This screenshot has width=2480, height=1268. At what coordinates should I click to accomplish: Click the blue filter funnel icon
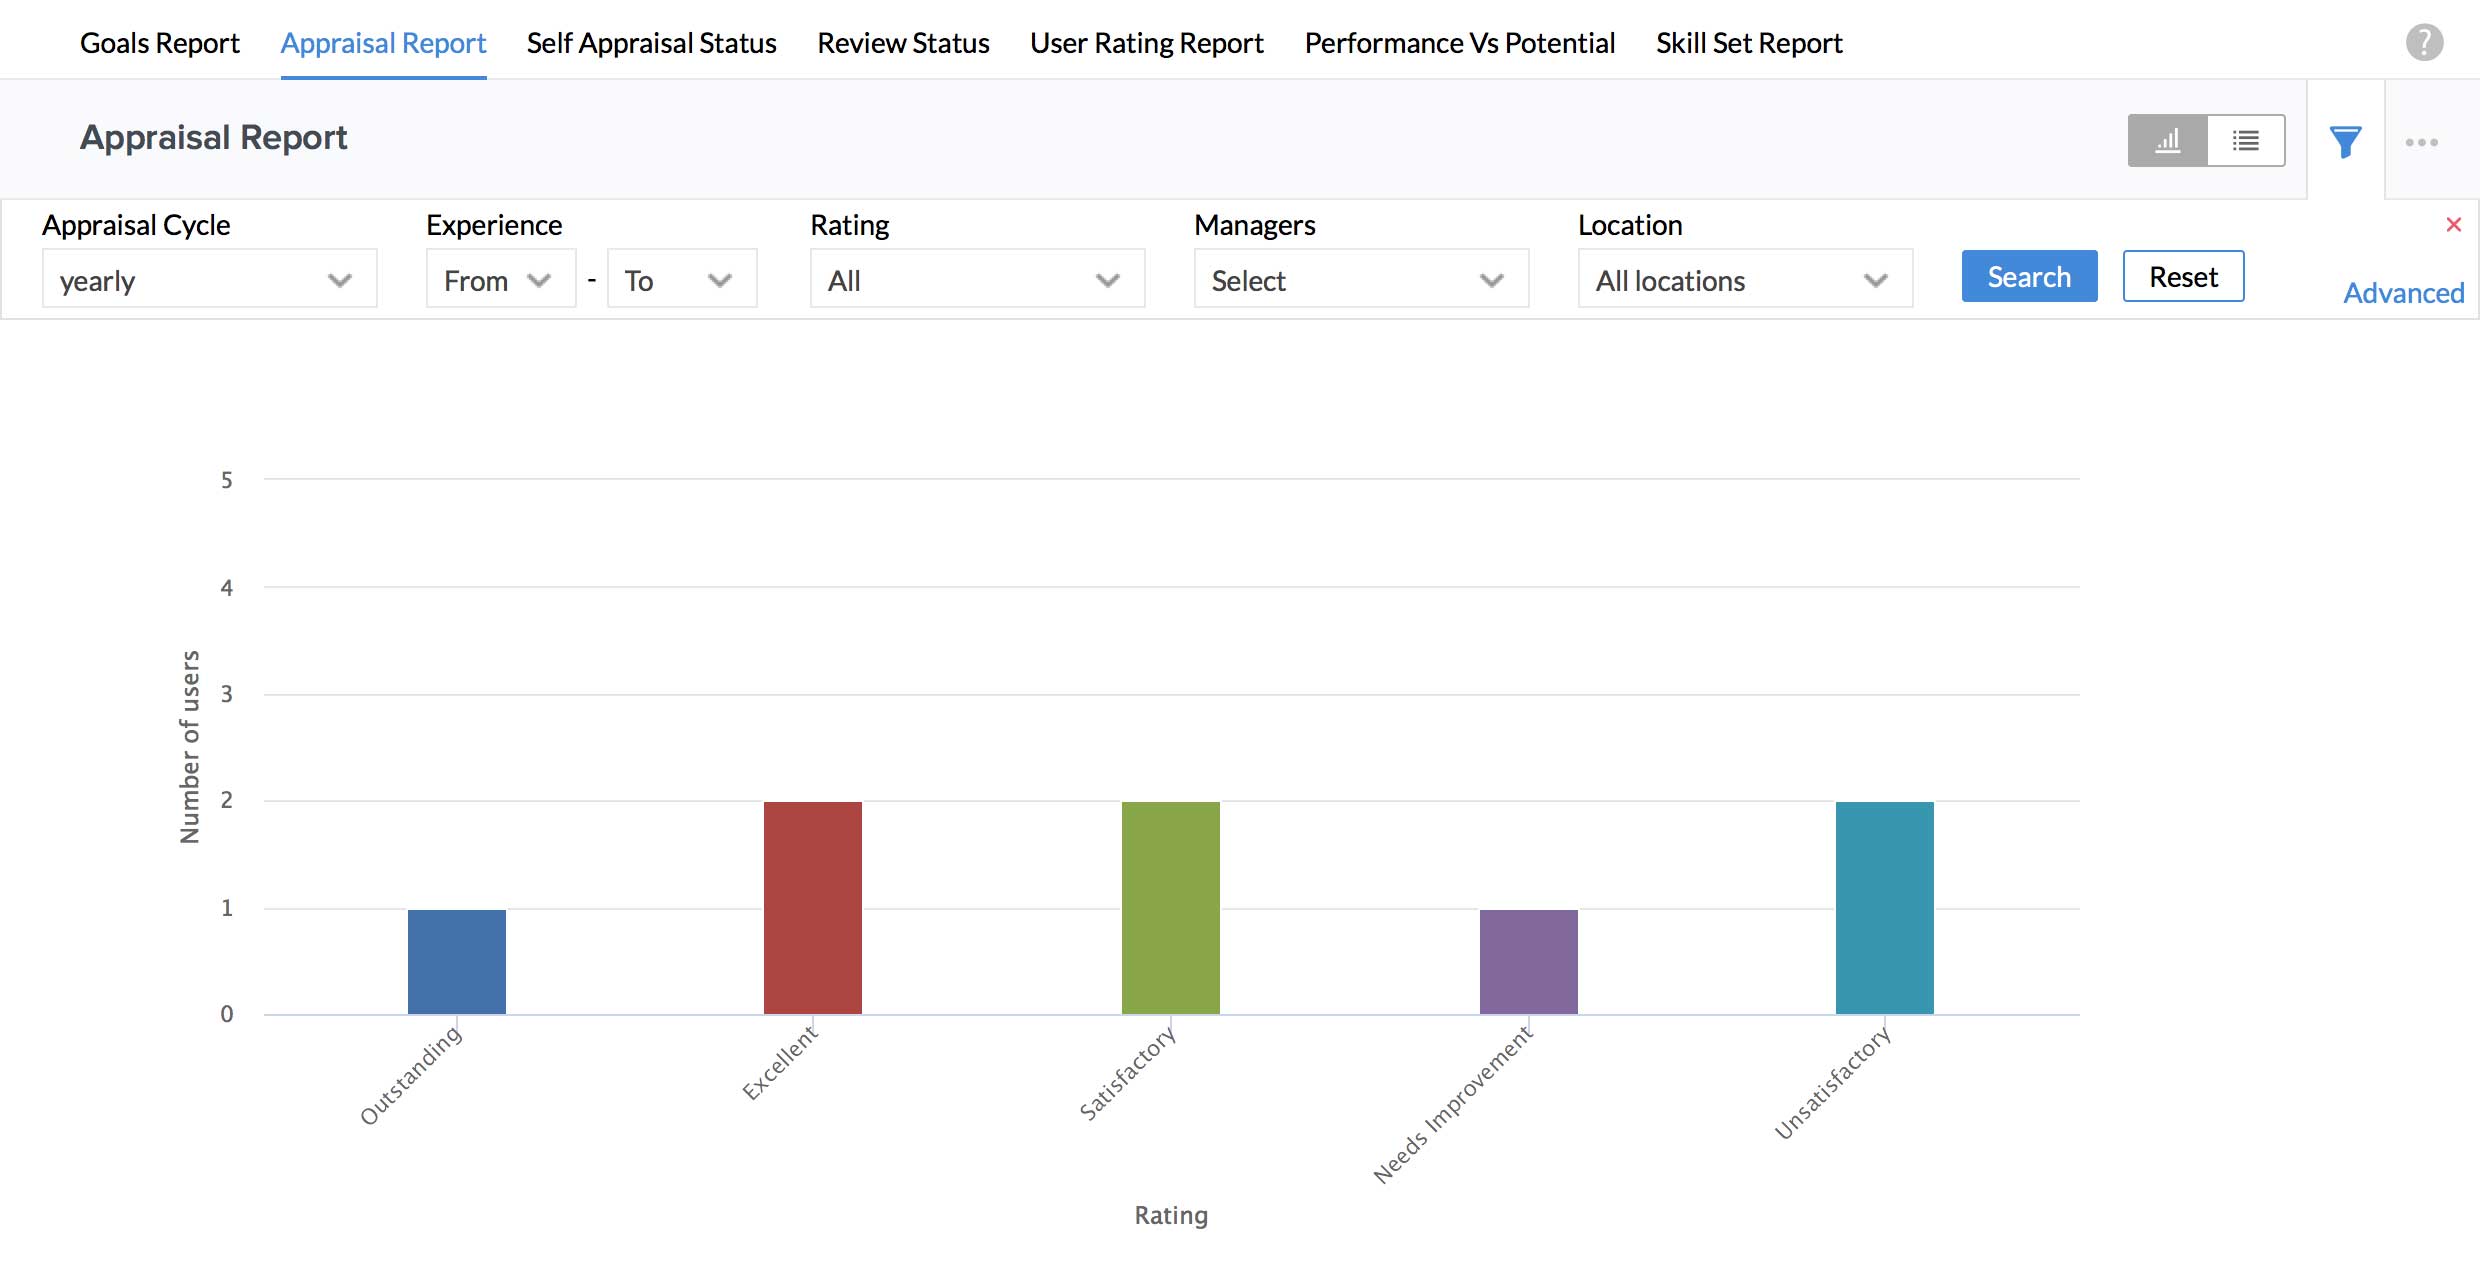2345,142
